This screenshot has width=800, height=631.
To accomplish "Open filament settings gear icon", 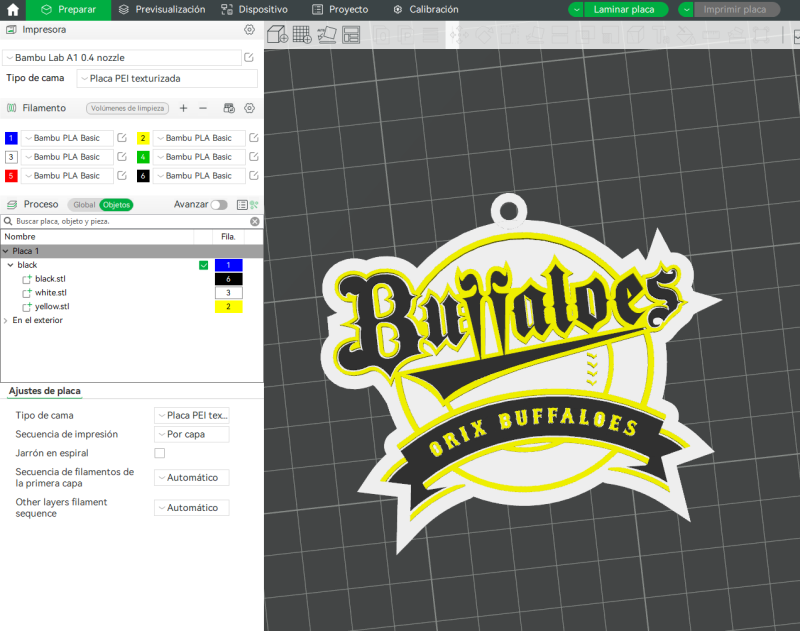I will (x=249, y=108).
